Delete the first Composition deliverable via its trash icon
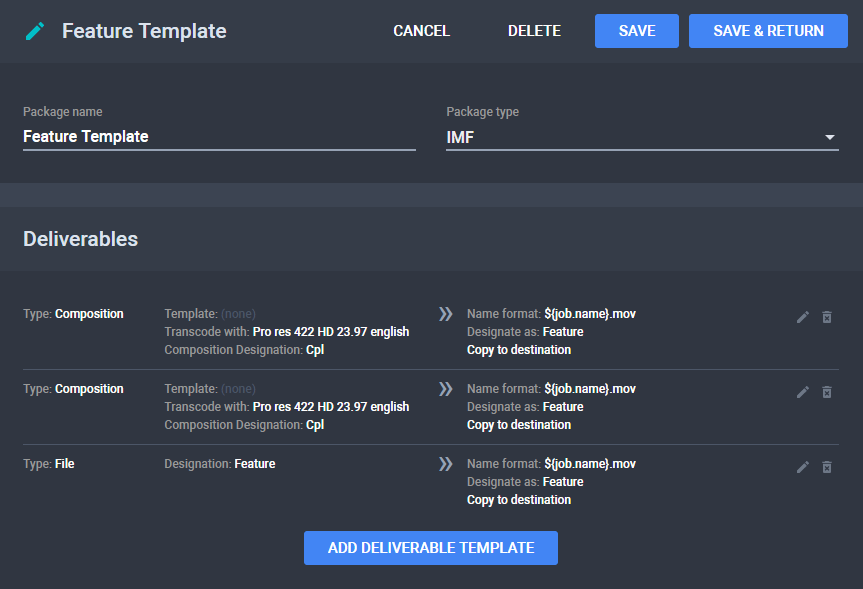The height and width of the screenshot is (589, 863). pos(827,317)
